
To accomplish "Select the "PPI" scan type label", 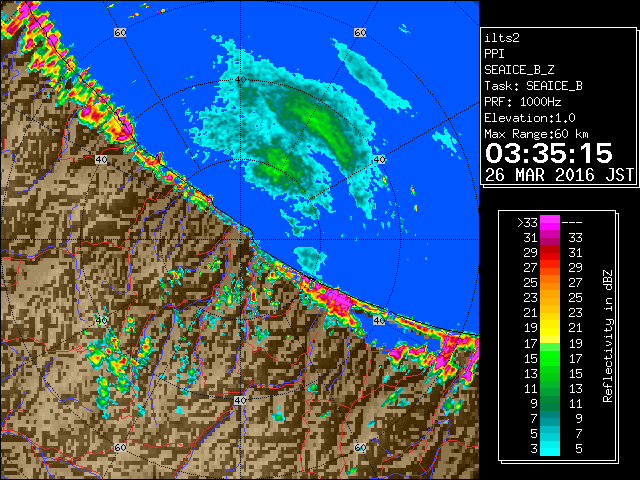I will [494, 54].
